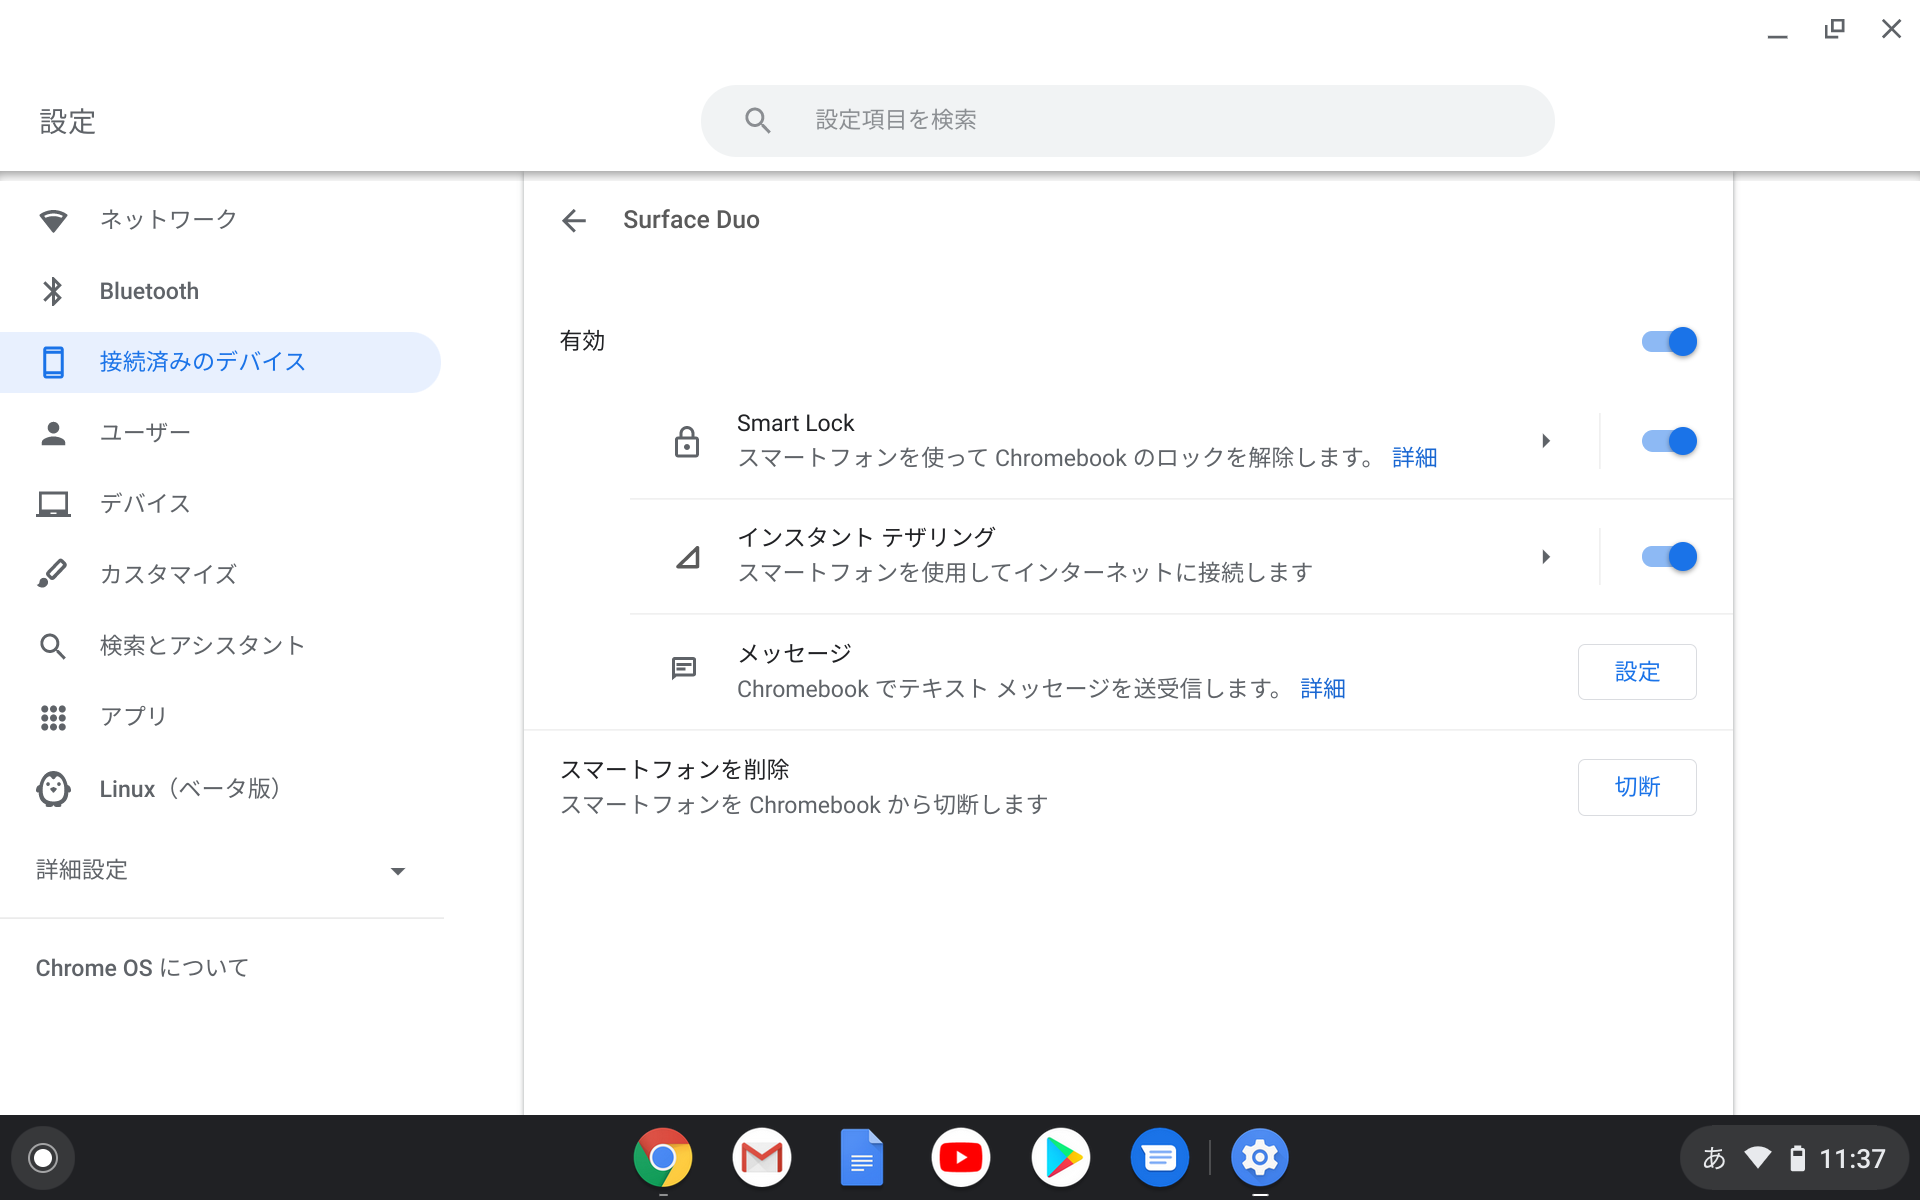Open ユーザー settings via the person icon
Image resolution: width=1920 pixels, height=1200 pixels.
coord(53,432)
